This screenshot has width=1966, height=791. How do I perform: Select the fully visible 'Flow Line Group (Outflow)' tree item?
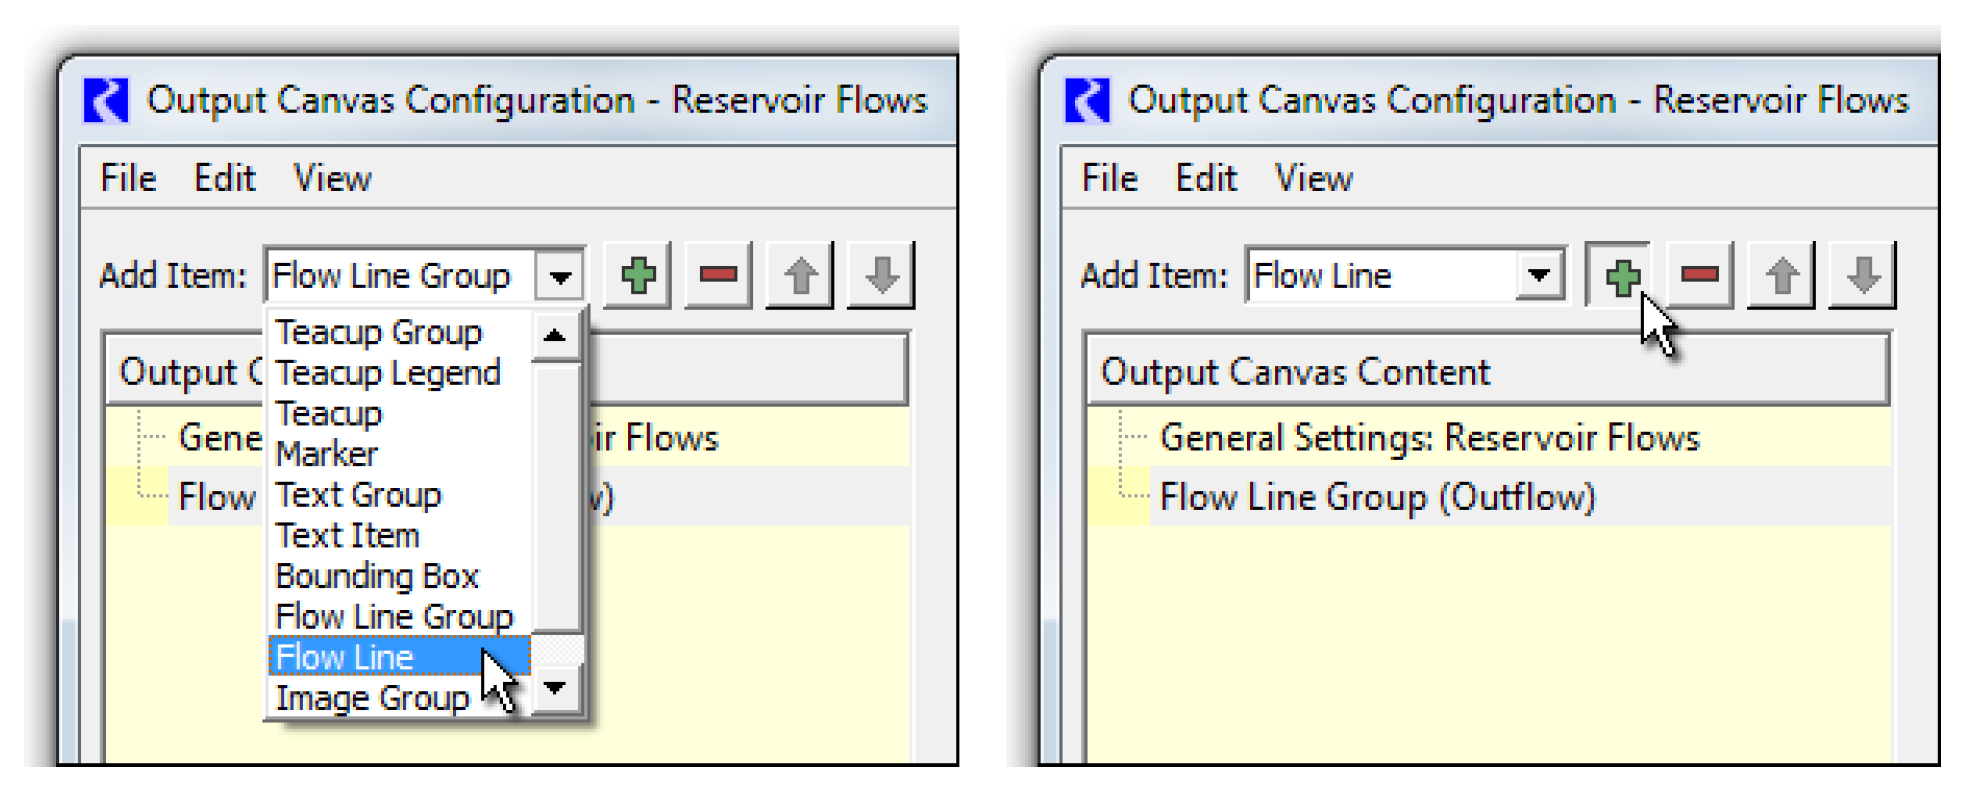click(x=1377, y=497)
